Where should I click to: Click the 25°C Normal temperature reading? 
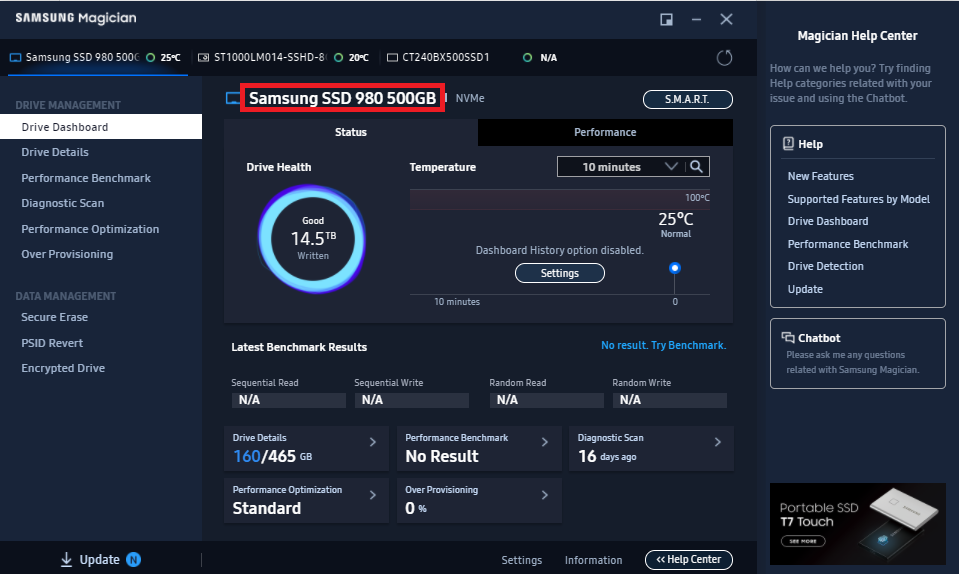point(675,224)
